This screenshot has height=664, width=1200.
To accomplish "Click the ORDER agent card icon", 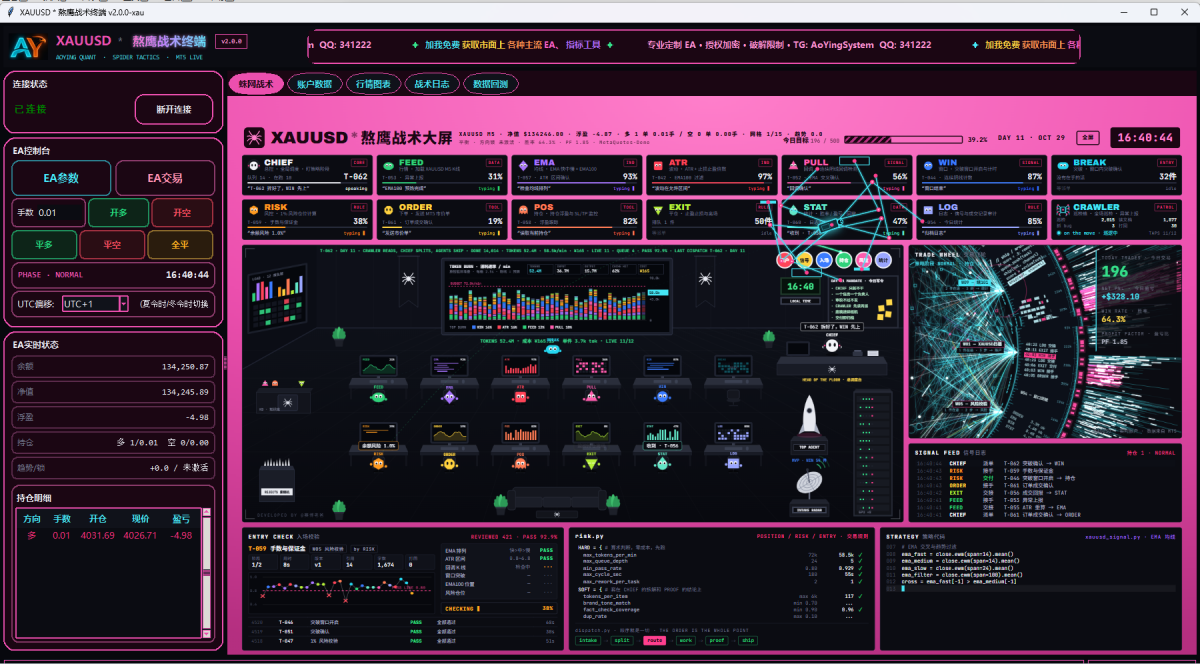I will (x=388, y=211).
